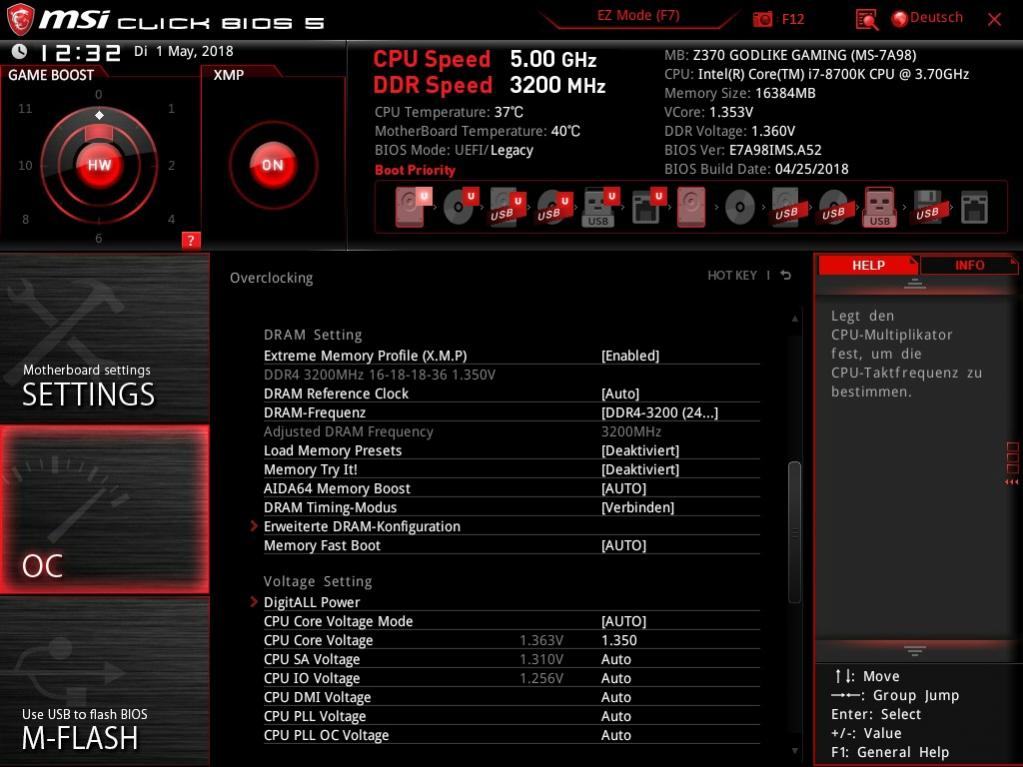Toggle the XMP ON button
Viewport: 1023px width, 767px height.
[x=273, y=164]
